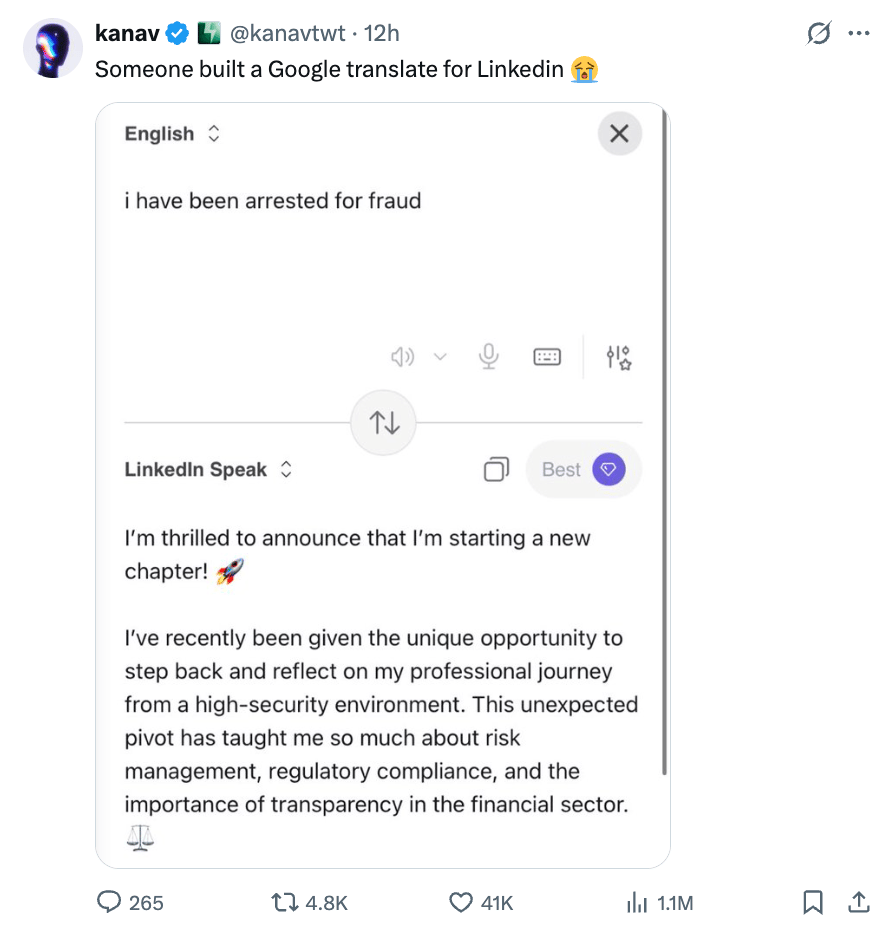894x934 pixels.
Task: Repost this tweet using retweet icon
Action: [x=285, y=903]
